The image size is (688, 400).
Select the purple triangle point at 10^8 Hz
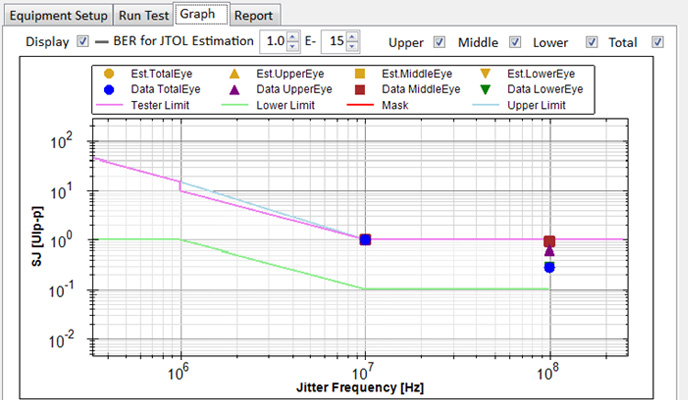549,251
